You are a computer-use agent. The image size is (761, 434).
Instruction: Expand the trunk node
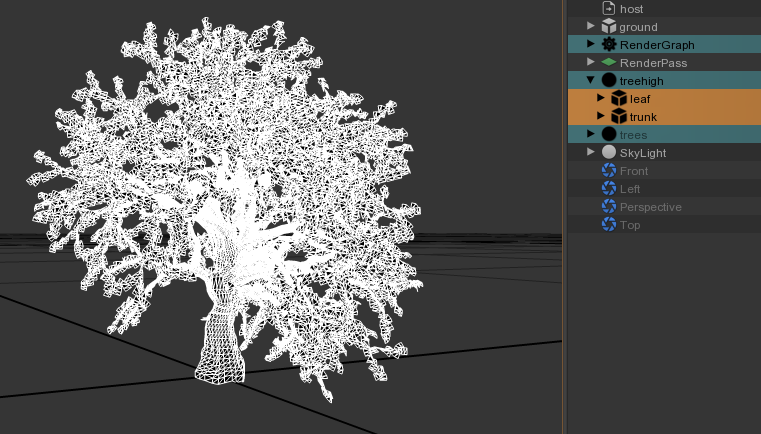coord(601,116)
